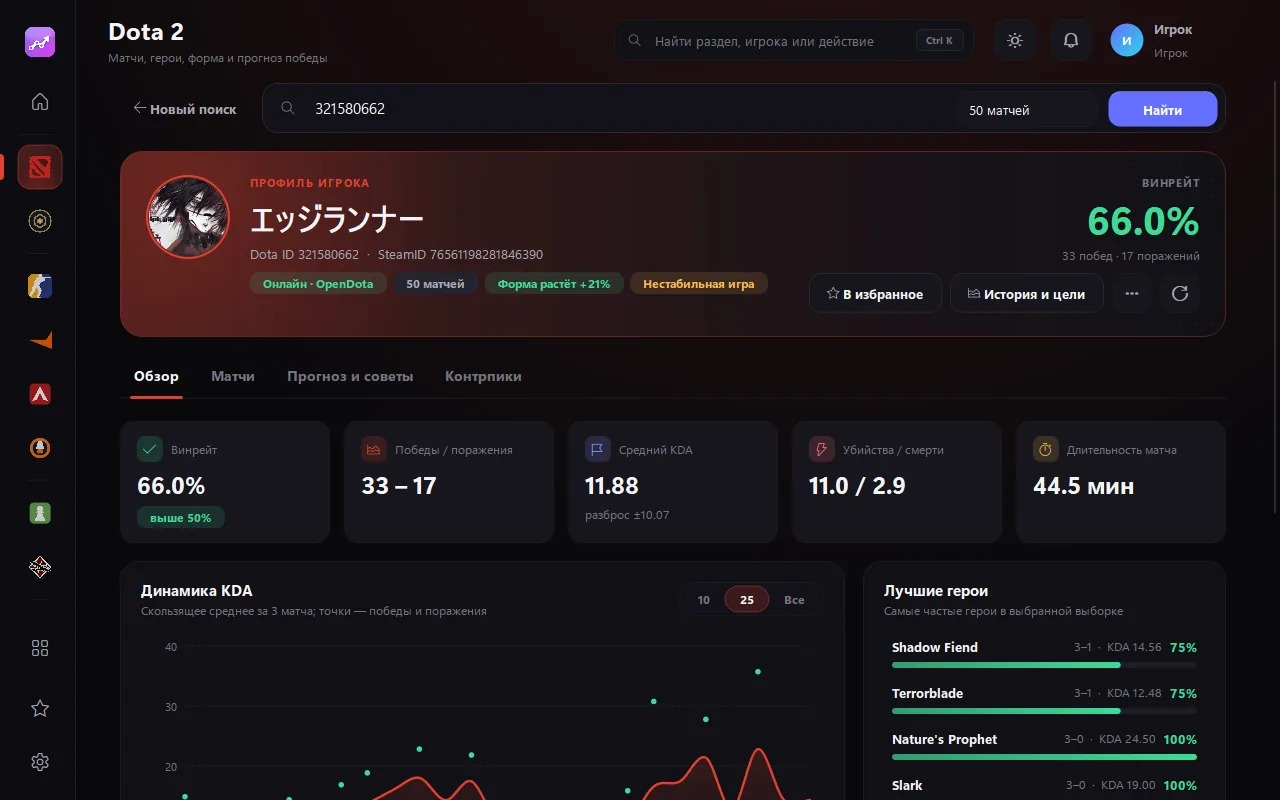Viewport: 1280px width, 800px height.
Task: Open the 'Контрпики' tab
Action: [x=483, y=376]
